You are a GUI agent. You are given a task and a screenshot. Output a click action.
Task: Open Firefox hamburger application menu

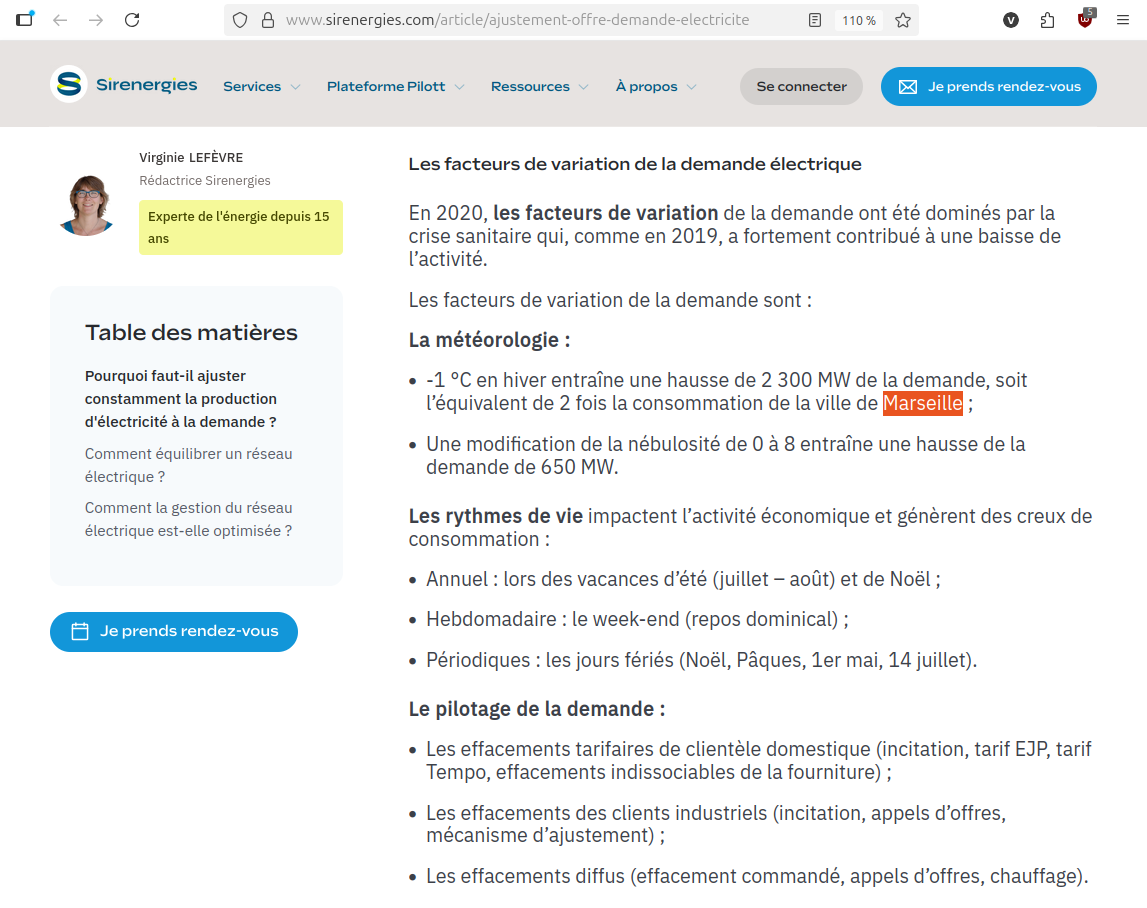(1123, 20)
